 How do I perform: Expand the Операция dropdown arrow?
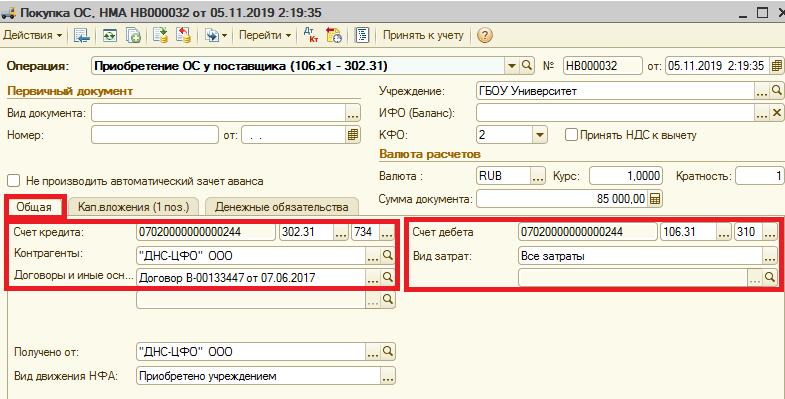pos(512,66)
